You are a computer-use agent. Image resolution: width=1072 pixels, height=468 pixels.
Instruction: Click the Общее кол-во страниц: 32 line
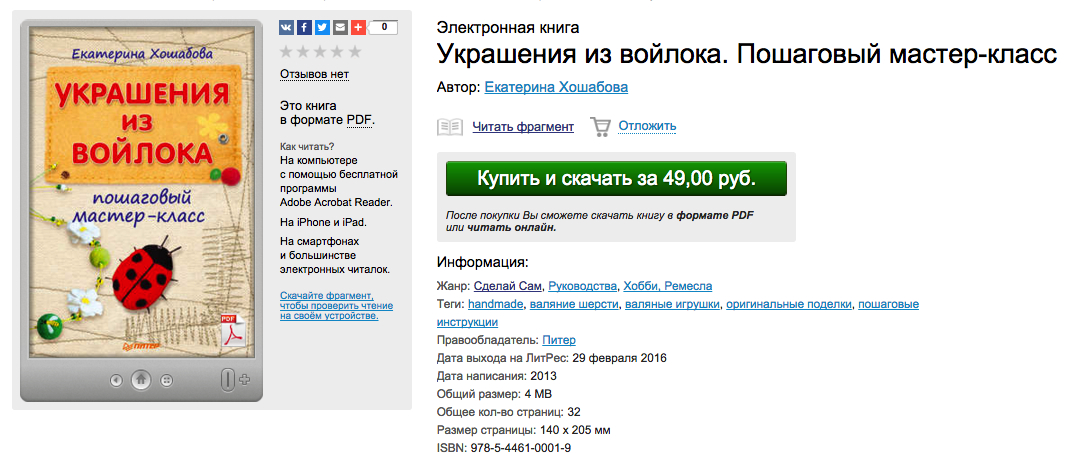(509, 412)
